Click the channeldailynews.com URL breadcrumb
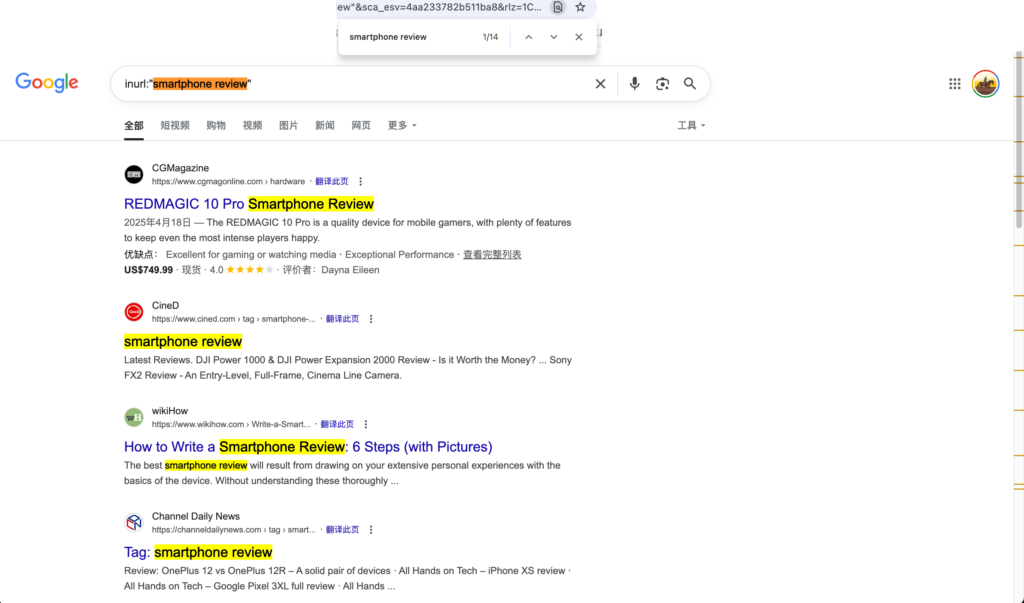 234,530
